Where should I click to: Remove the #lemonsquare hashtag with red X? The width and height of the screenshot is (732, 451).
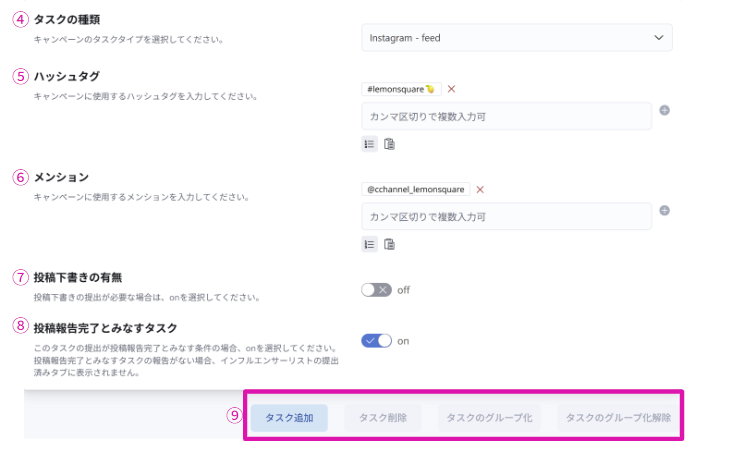[451, 89]
